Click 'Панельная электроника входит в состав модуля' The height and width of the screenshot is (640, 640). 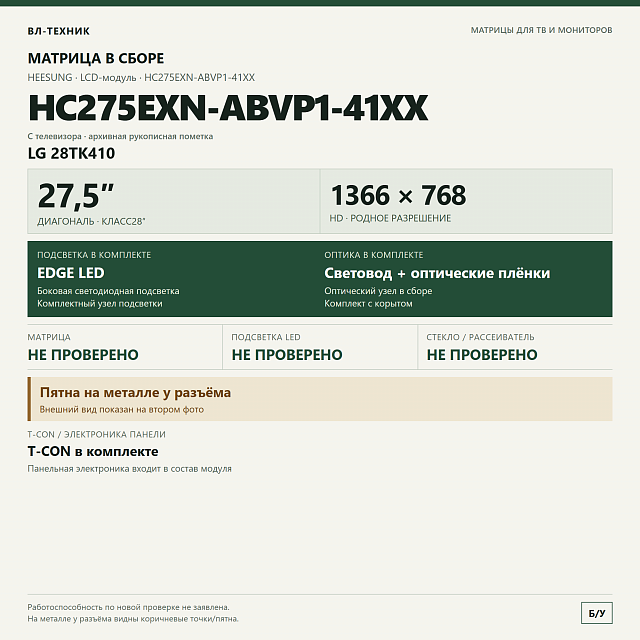click(x=129, y=469)
